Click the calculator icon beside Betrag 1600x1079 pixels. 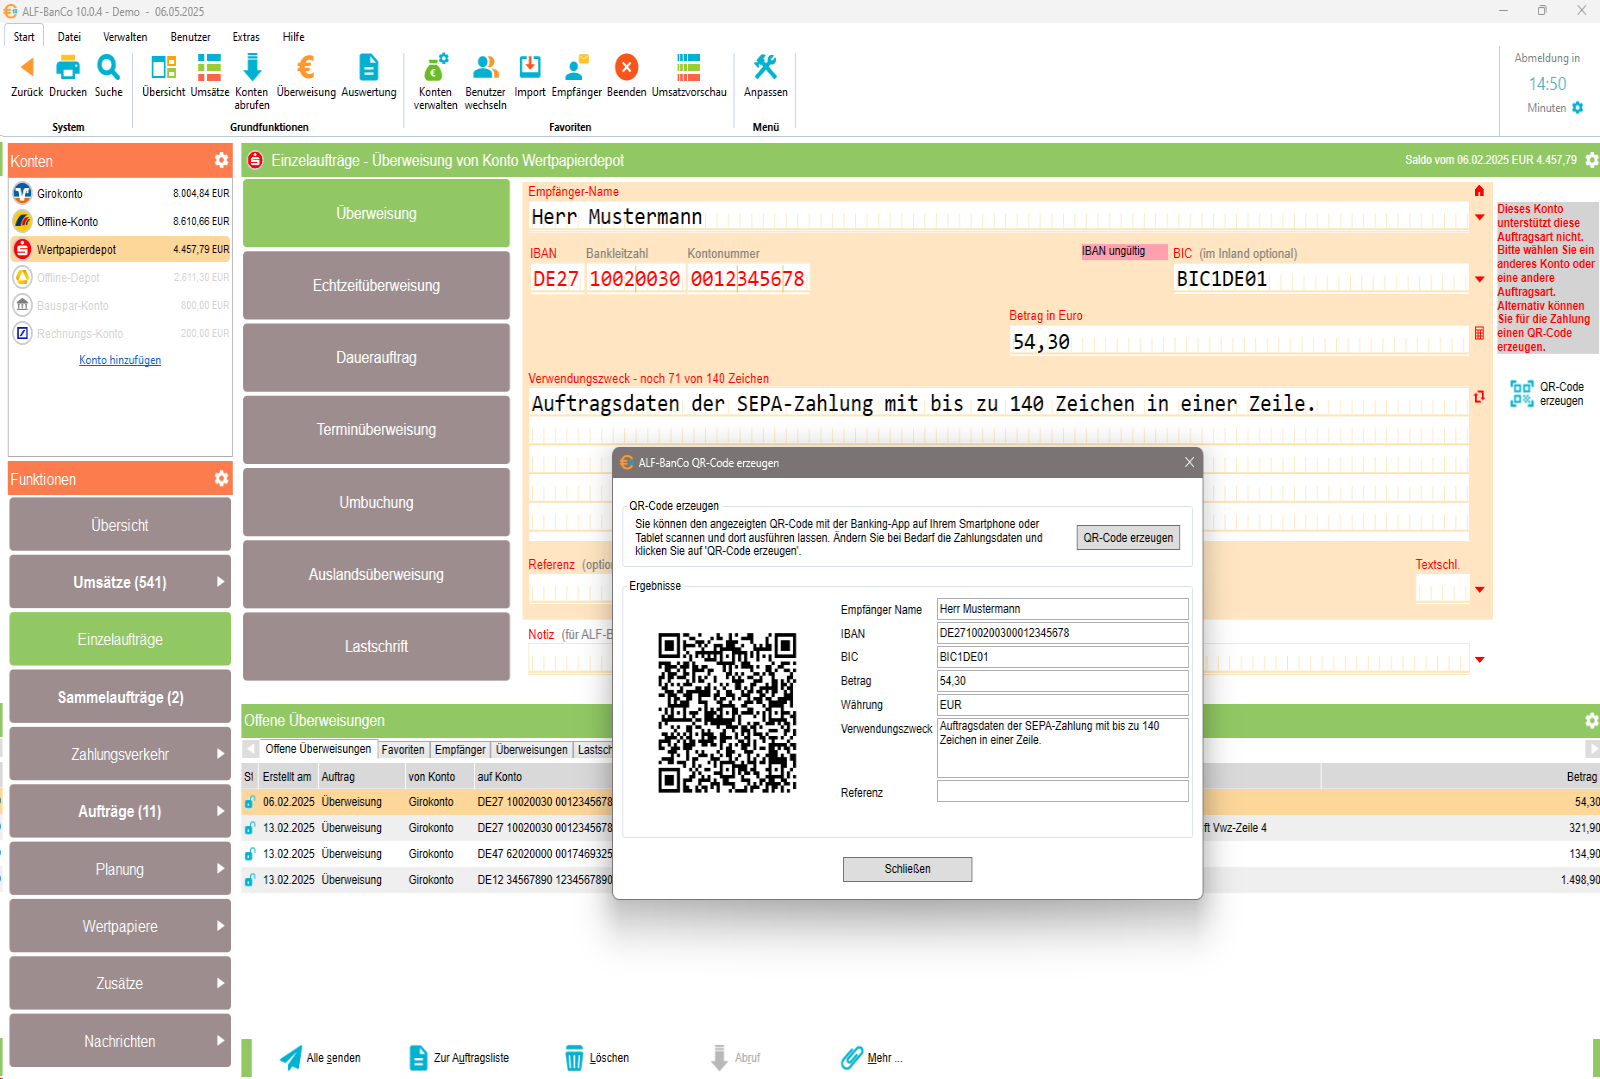(1479, 333)
